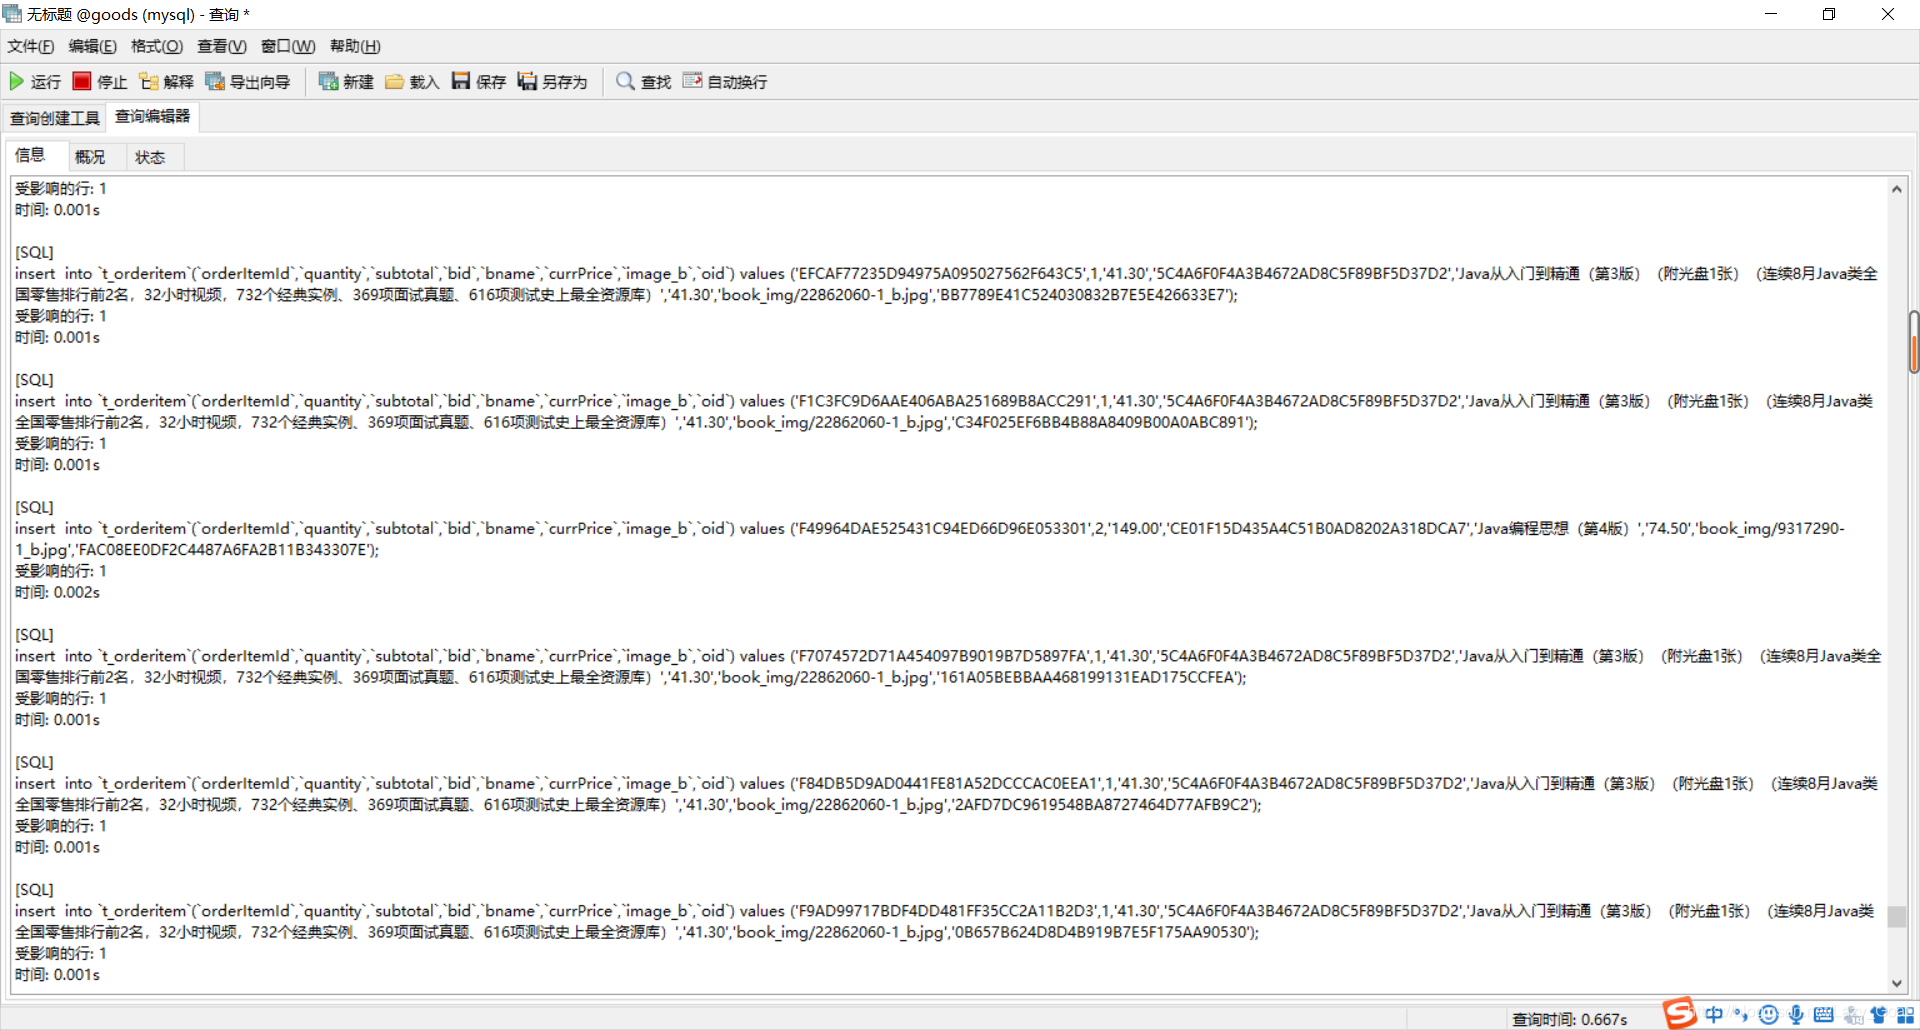Stop the query with 停止 button
The width and height of the screenshot is (1920, 1030).
pos(100,82)
